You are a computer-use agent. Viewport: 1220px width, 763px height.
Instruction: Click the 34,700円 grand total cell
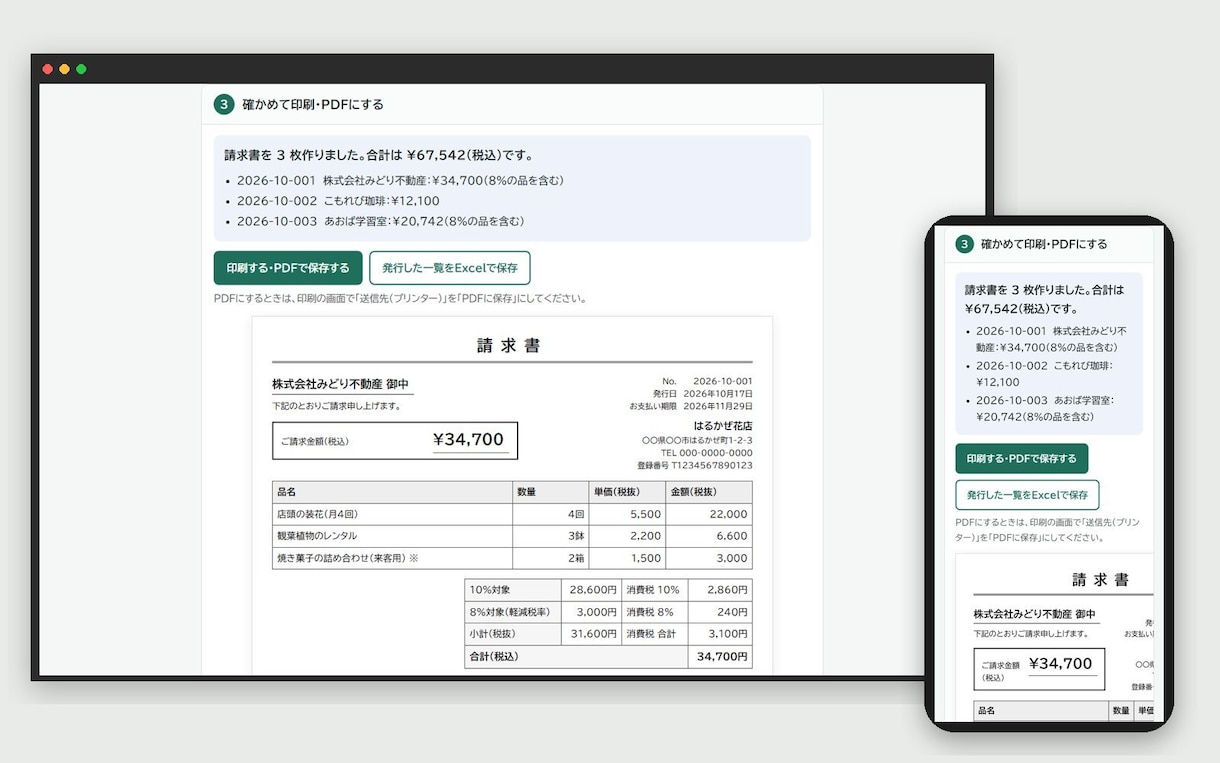[720, 657]
